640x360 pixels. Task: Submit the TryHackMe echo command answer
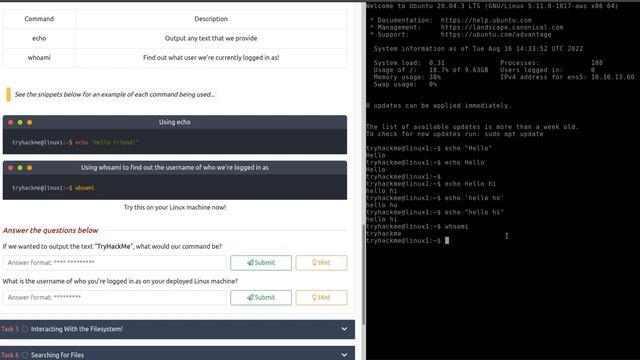261,262
